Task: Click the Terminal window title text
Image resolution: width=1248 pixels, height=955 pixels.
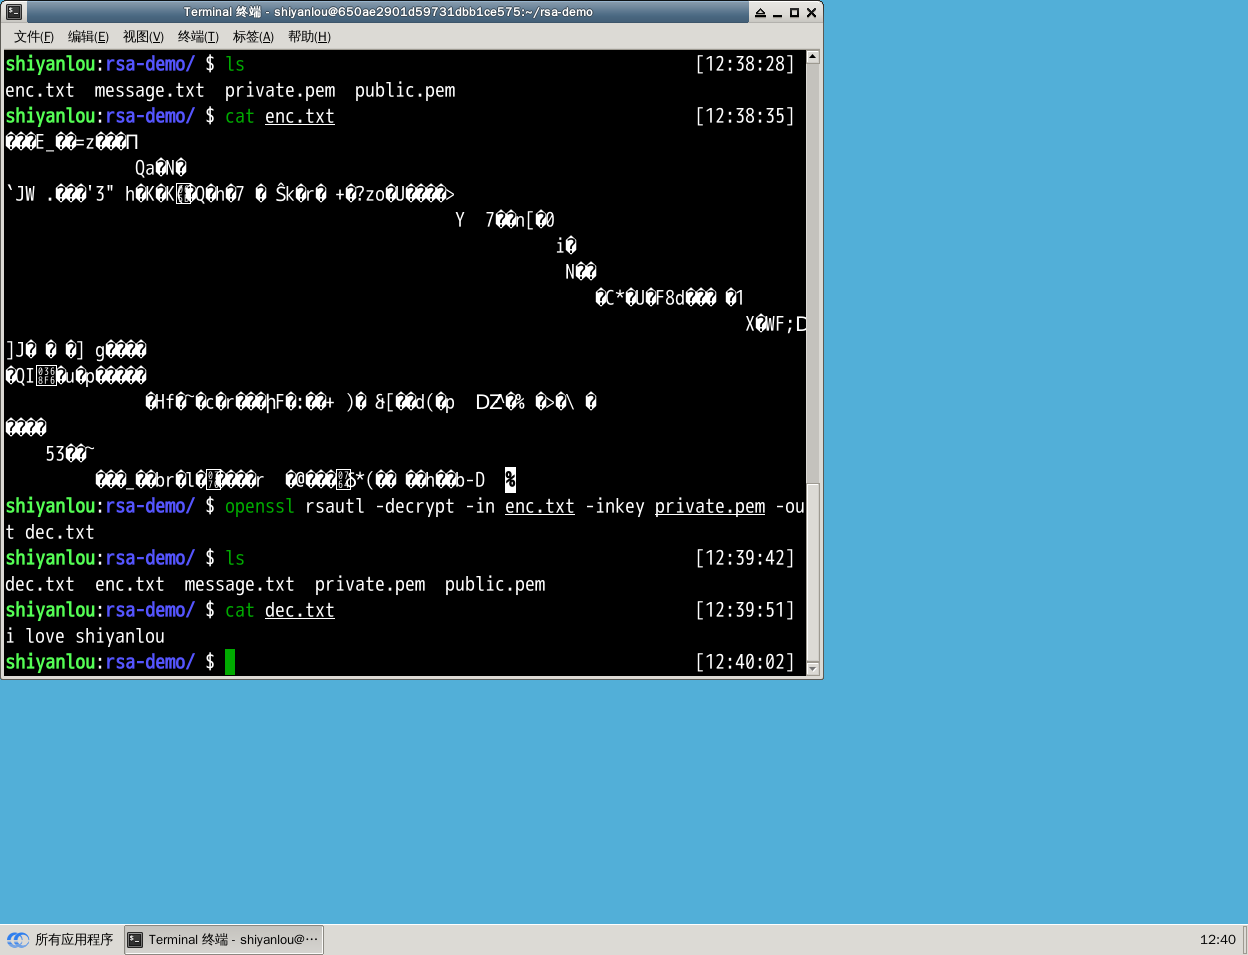Action: (x=388, y=12)
